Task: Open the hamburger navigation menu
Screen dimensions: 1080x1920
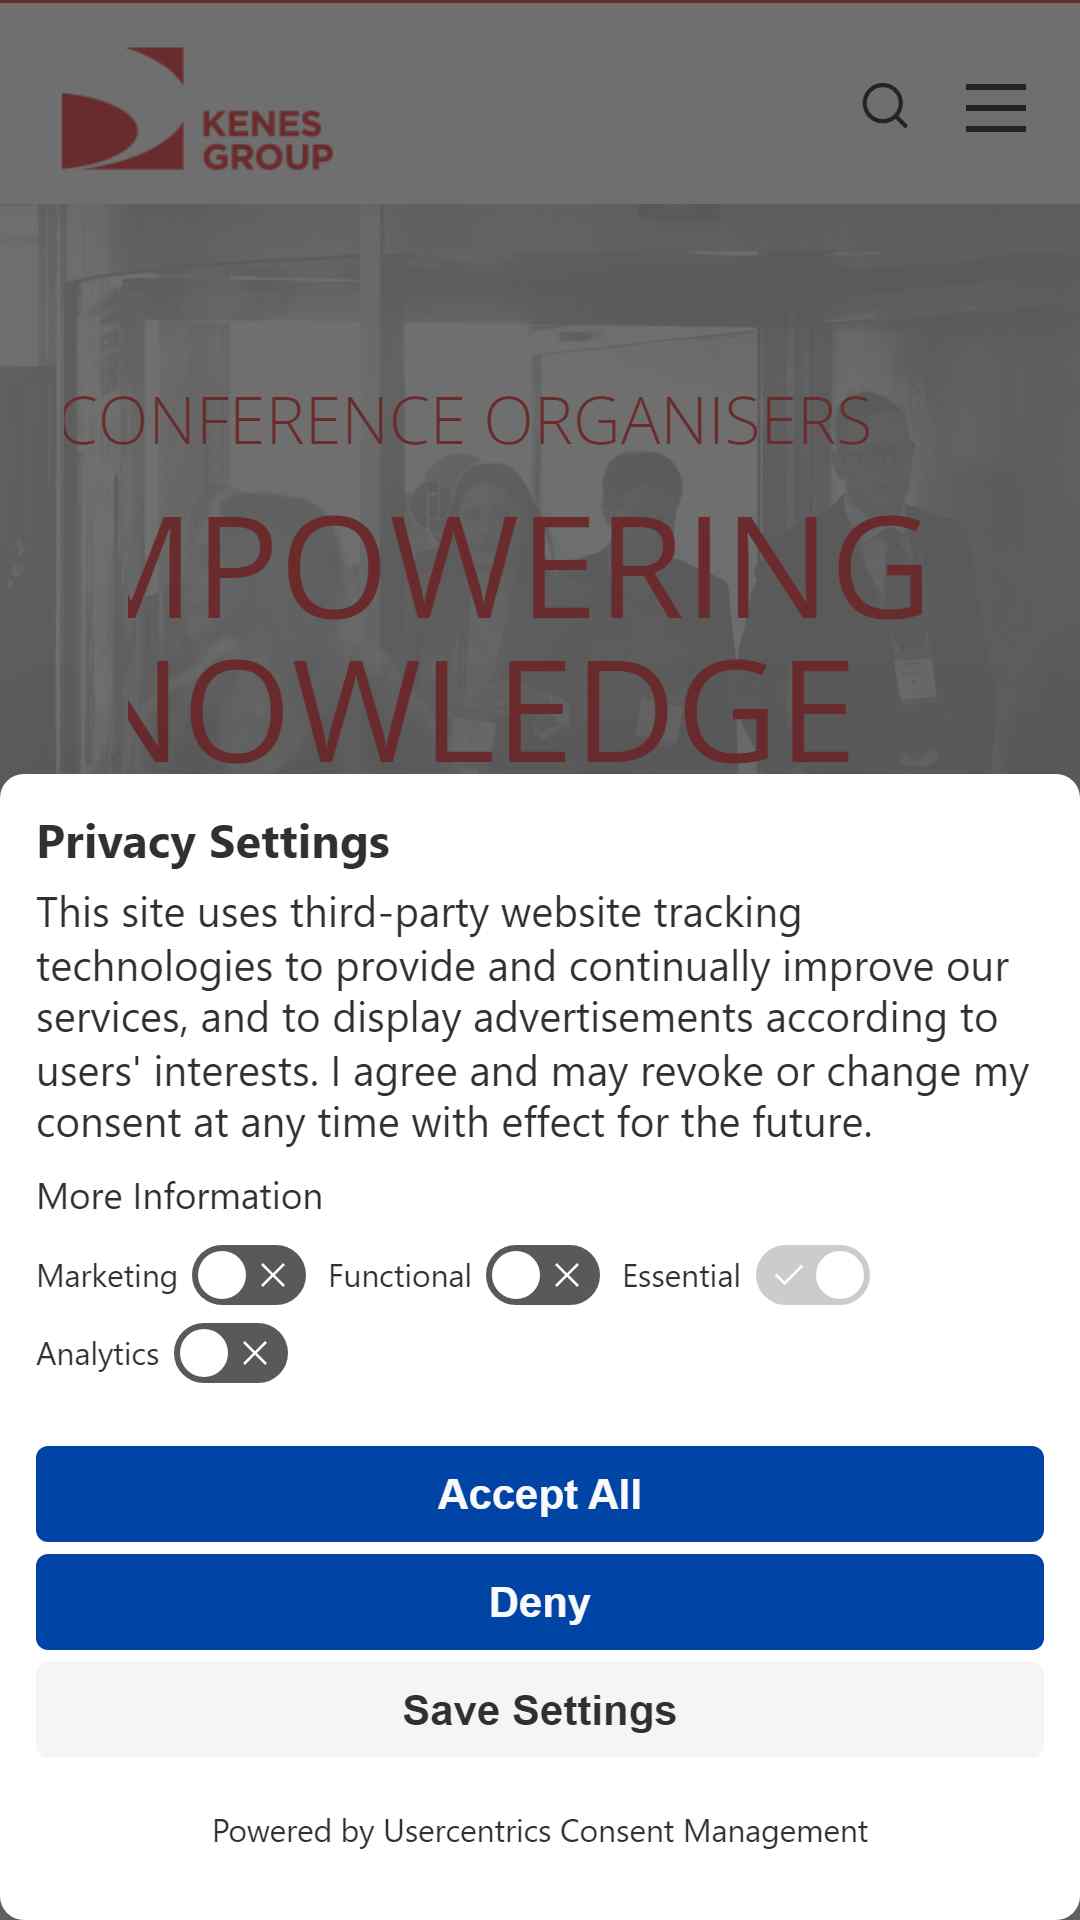Action: click(996, 108)
